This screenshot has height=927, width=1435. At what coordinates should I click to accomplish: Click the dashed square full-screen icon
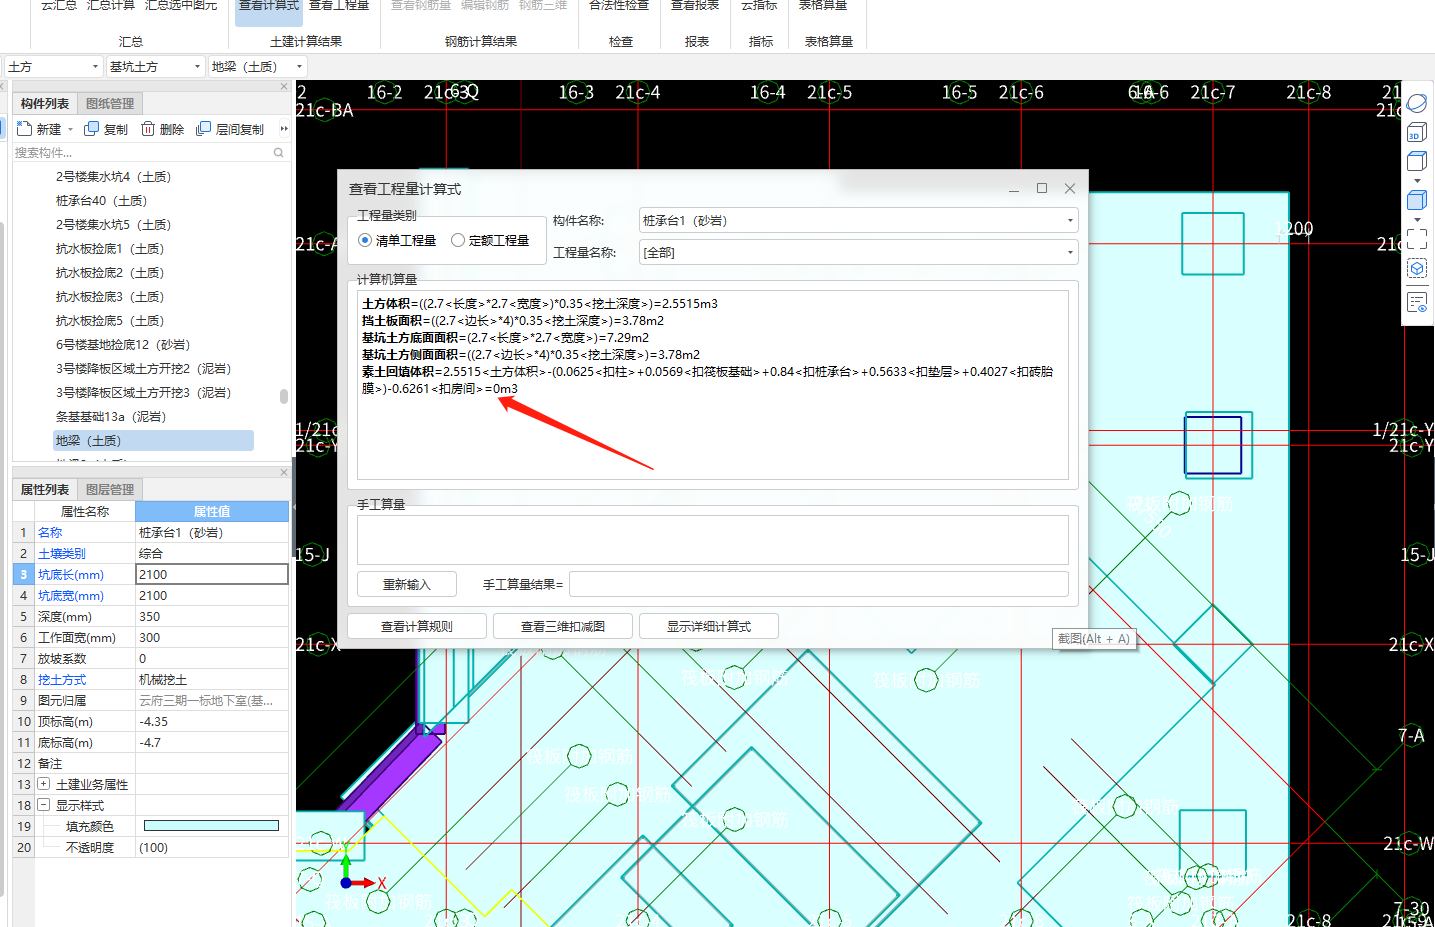[1416, 239]
